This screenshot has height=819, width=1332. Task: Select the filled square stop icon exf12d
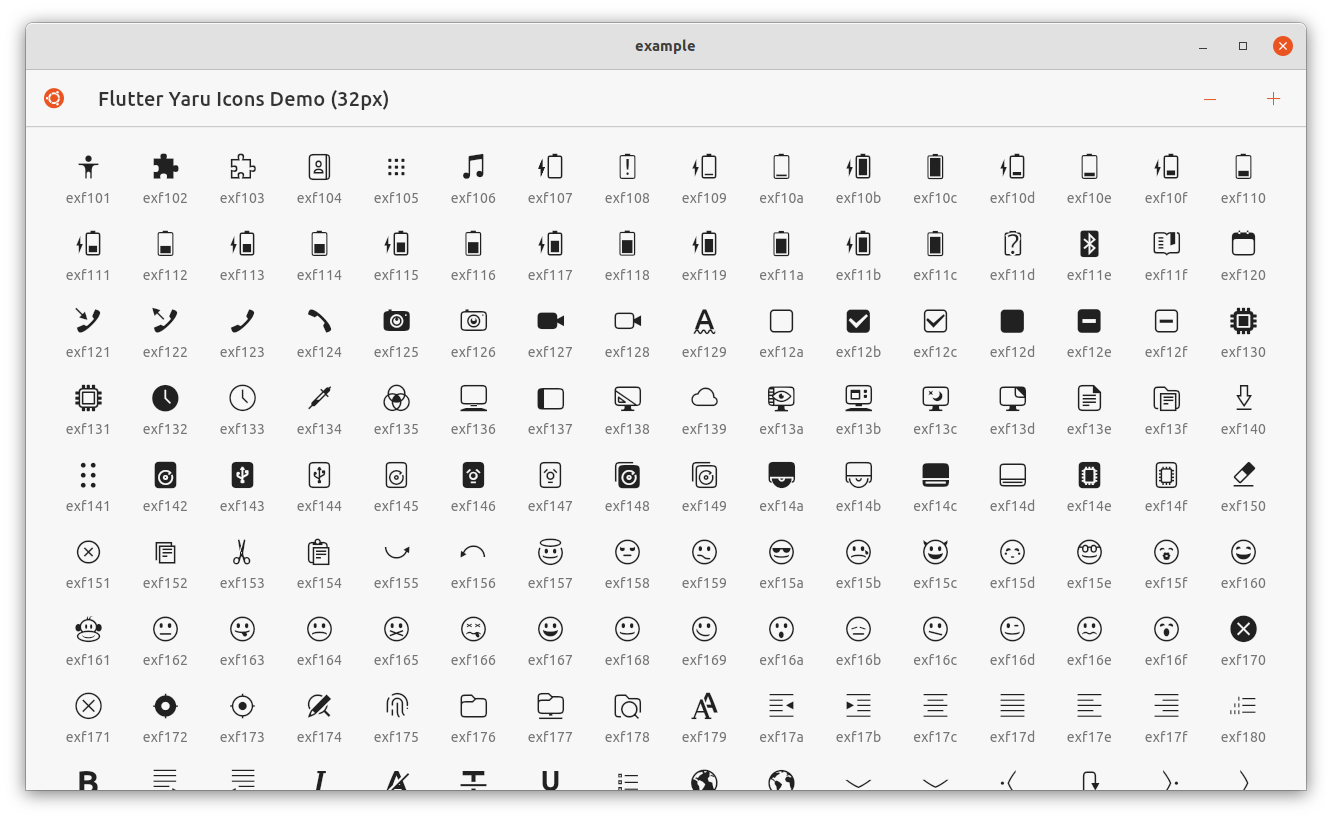coord(1012,320)
